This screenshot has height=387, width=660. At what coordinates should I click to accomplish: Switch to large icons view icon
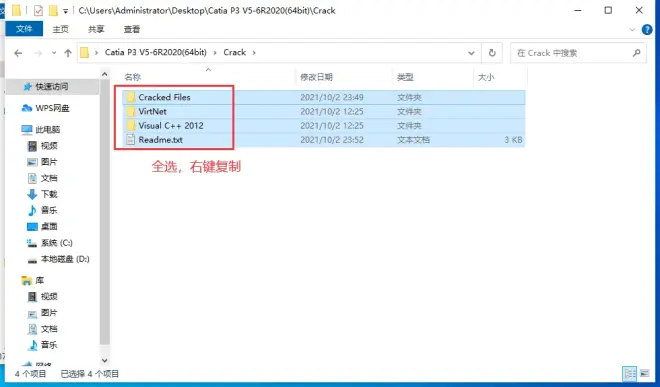[644, 374]
